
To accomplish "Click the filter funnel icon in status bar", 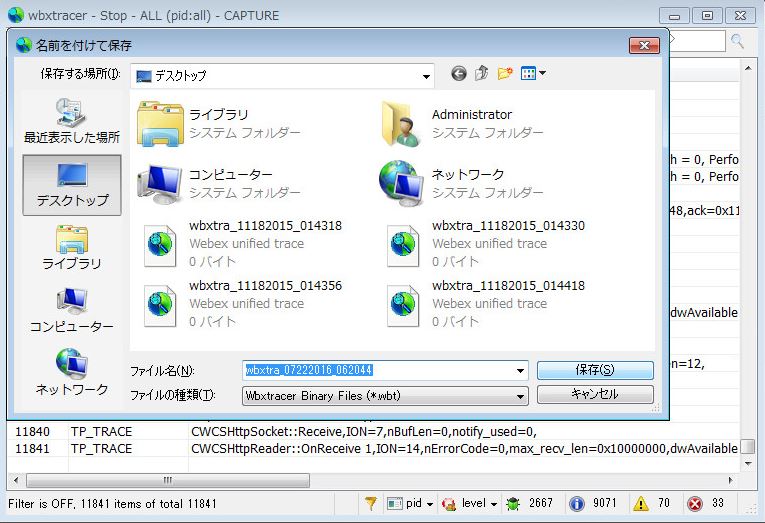I will [x=371, y=503].
